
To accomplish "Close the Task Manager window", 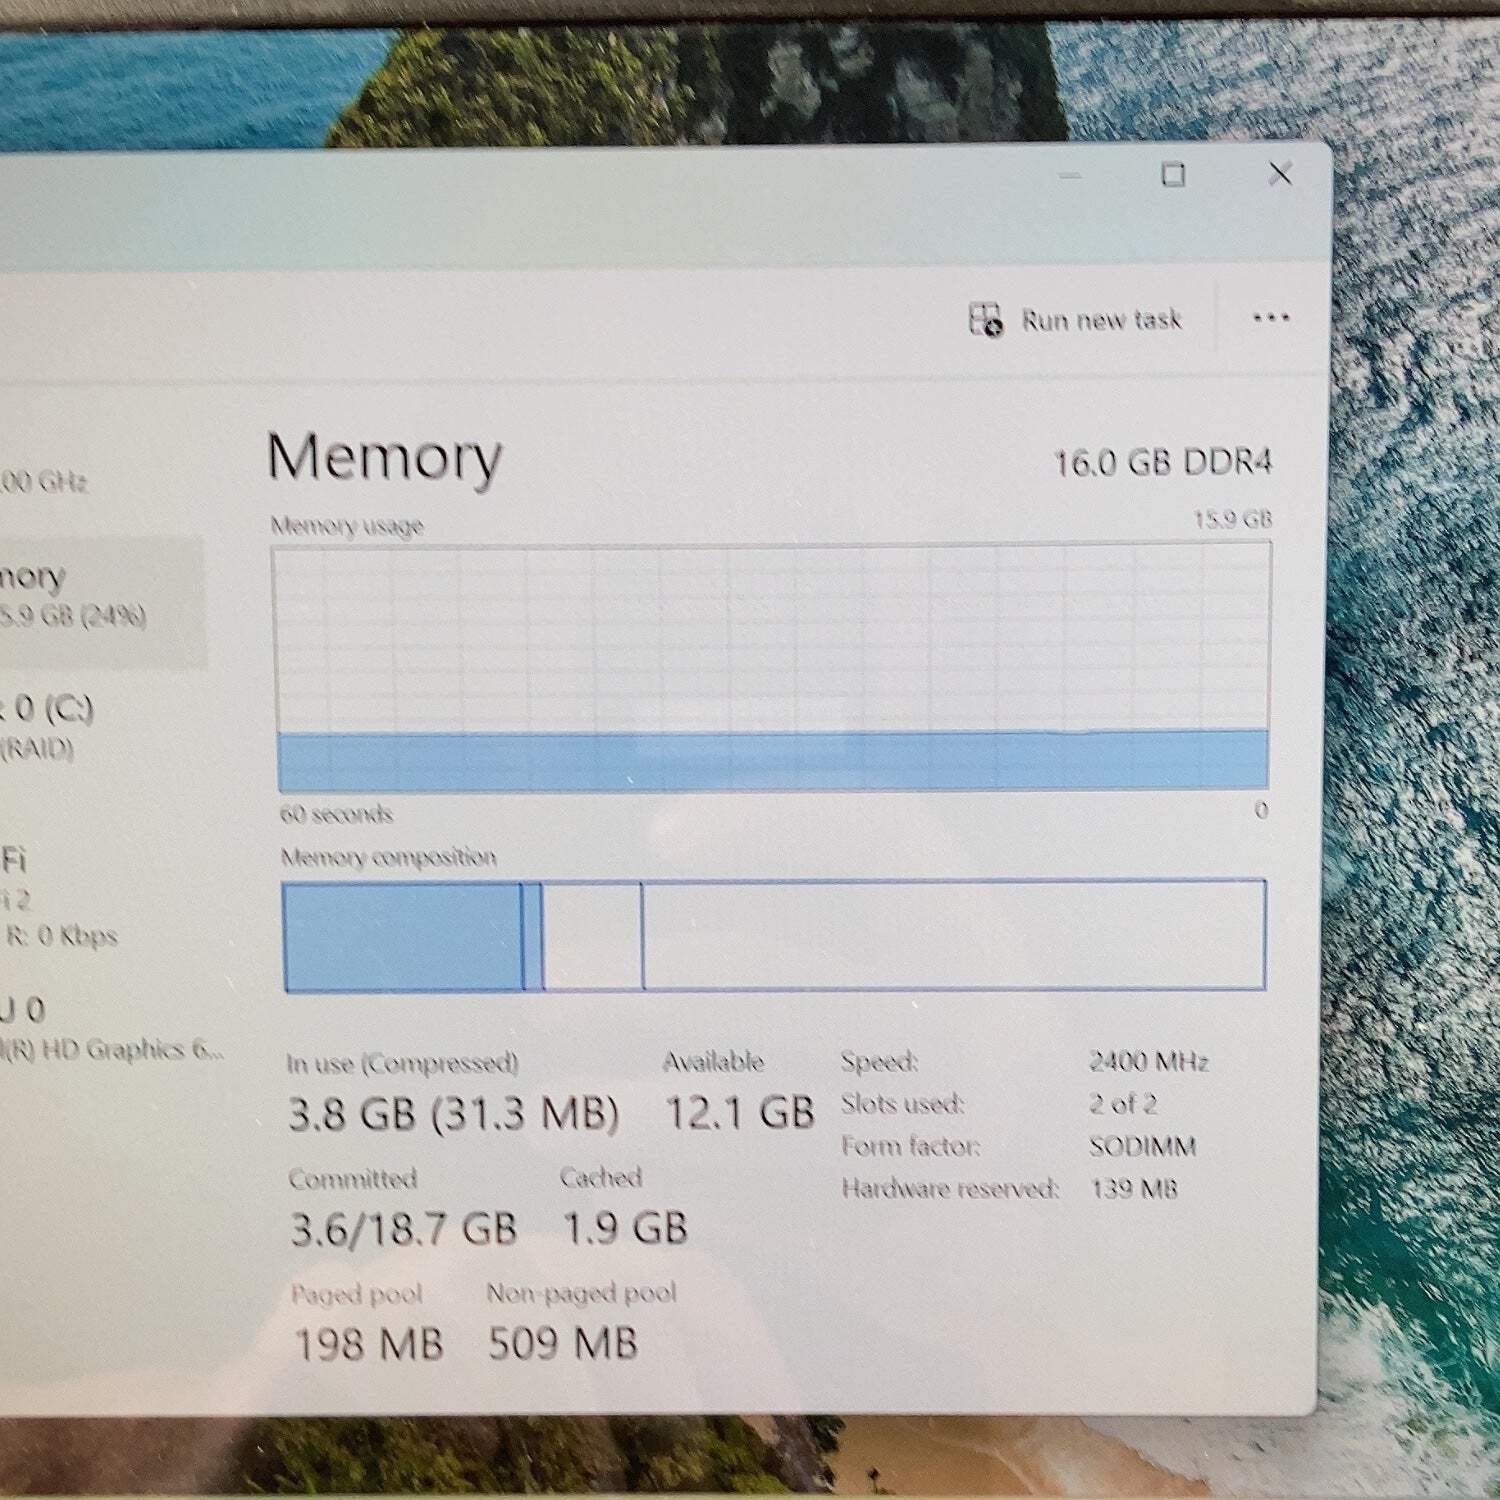I will (1280, 173).
